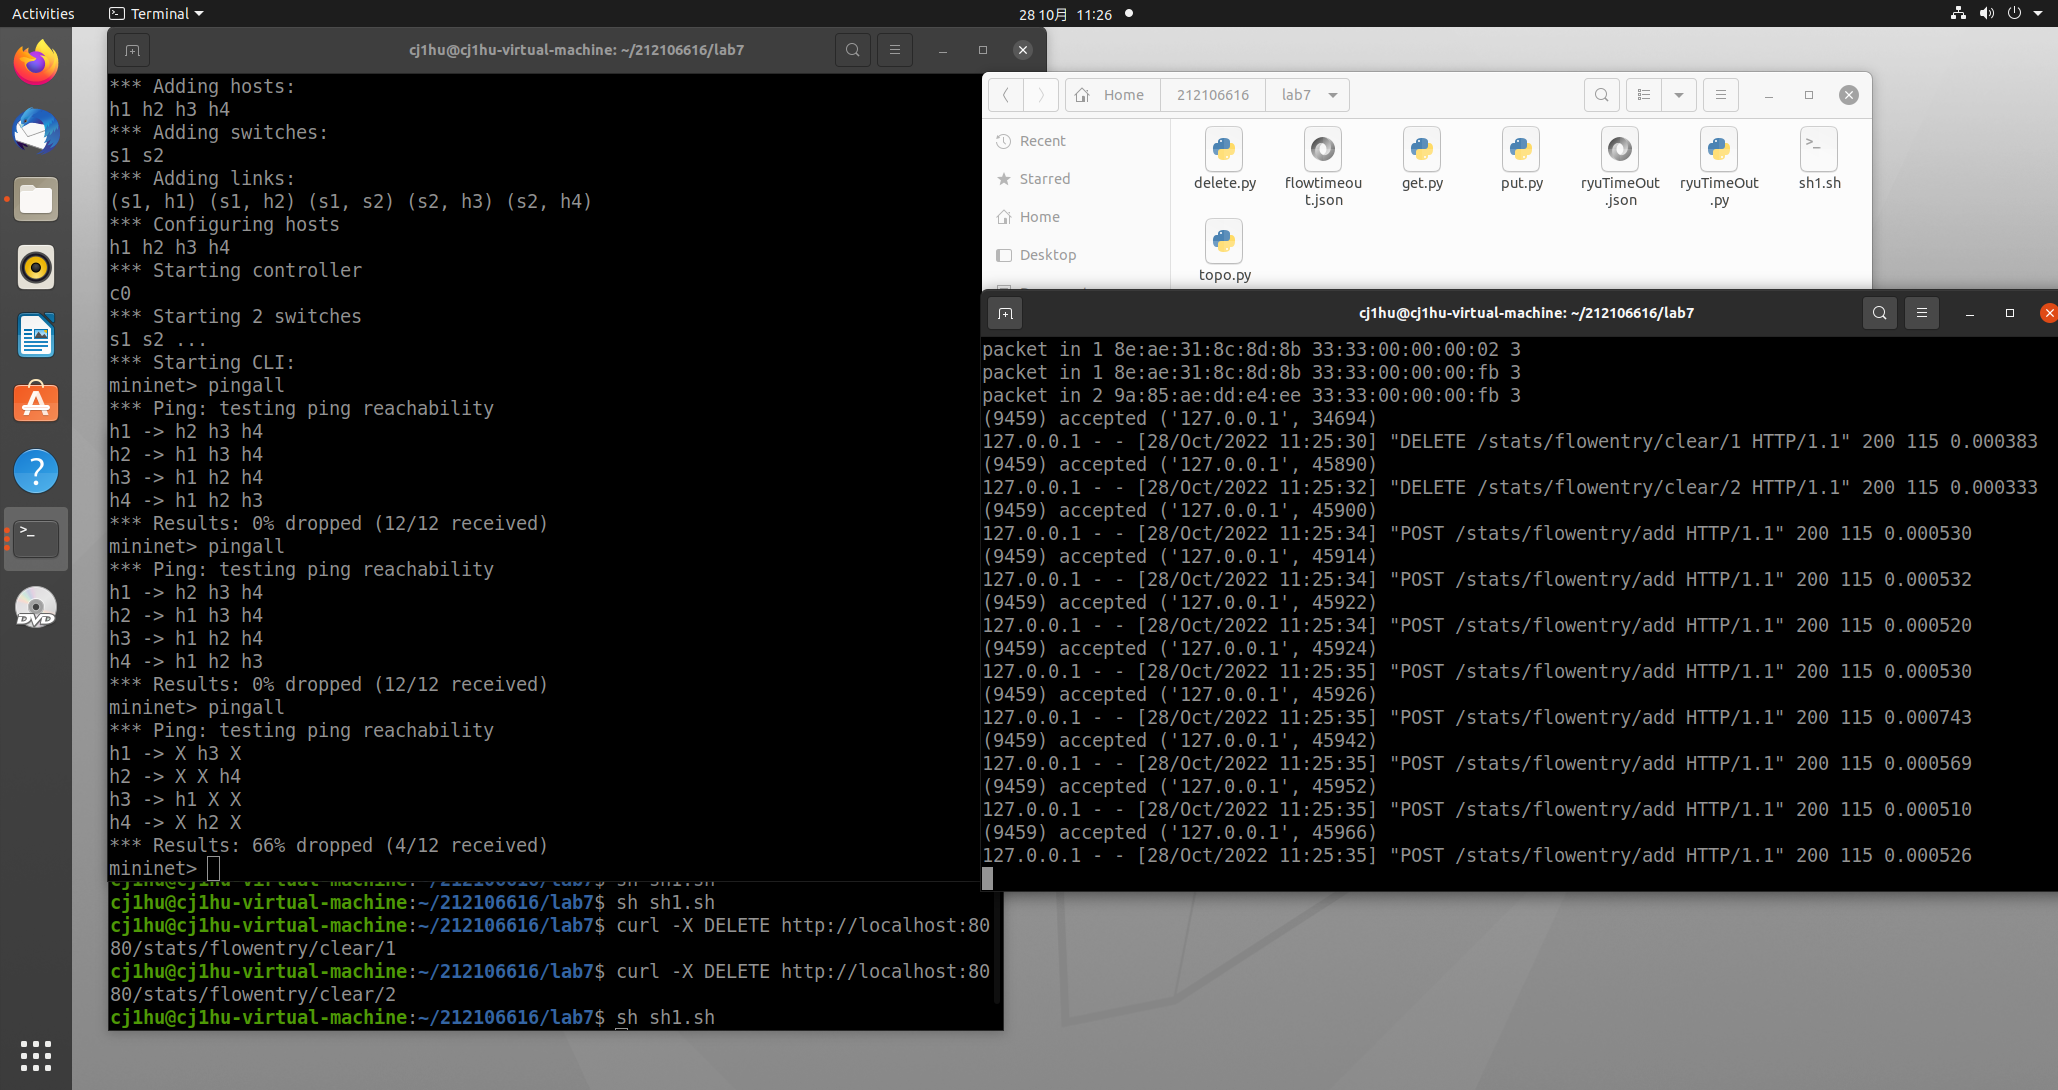Click the network status icon in top bar
The height and width of the screenshot is (1090, 2058).
click(1958, 14)
